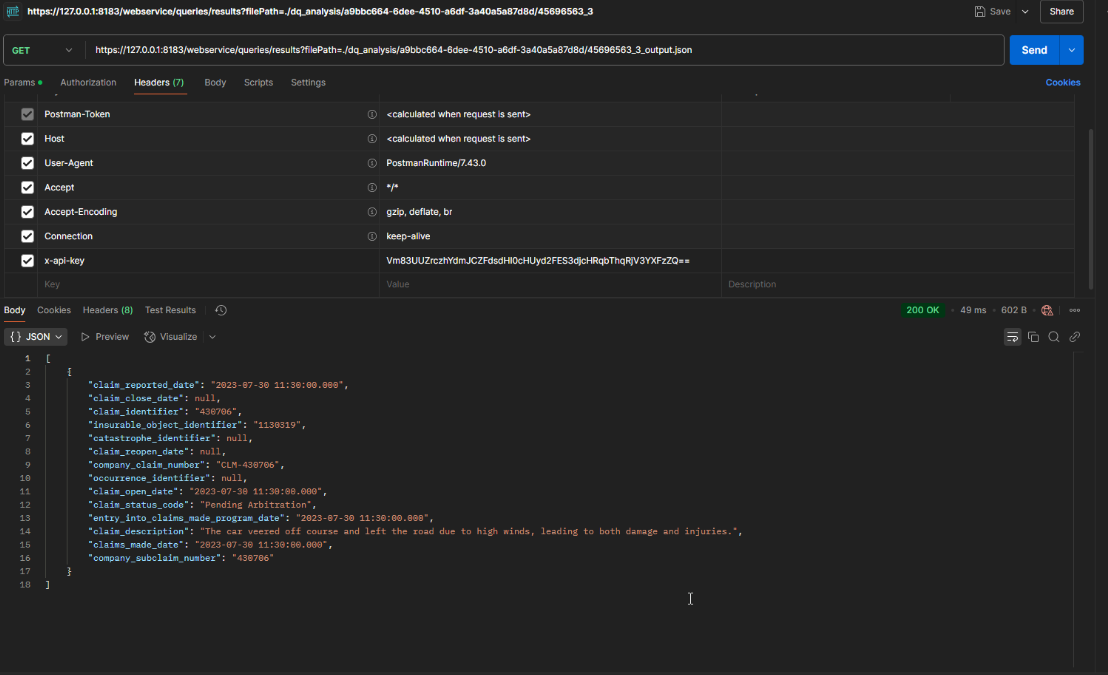Uncheck the x-api-key header checkbox

point(28,260)
